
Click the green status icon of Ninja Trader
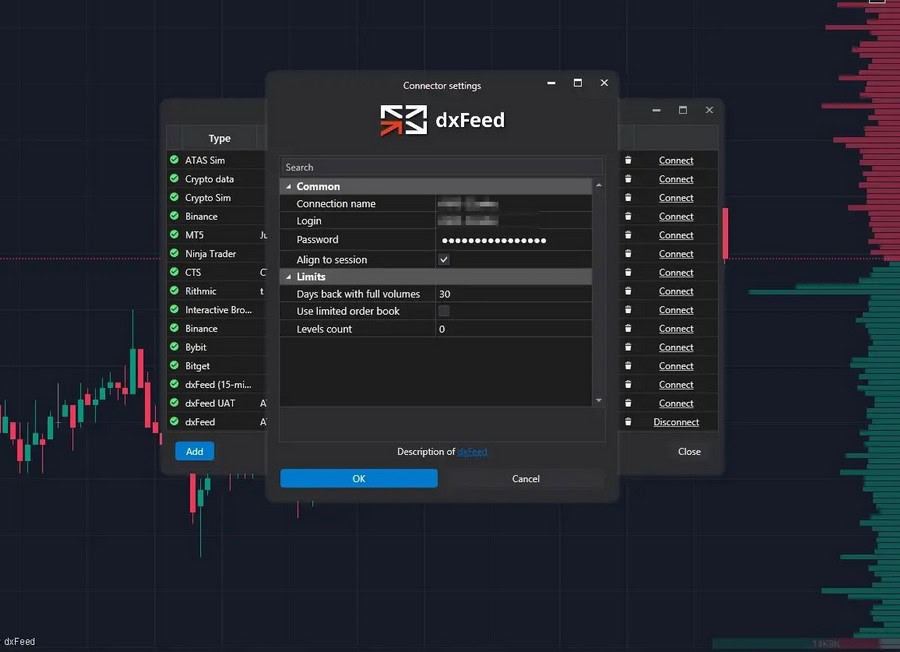(174, 253)
